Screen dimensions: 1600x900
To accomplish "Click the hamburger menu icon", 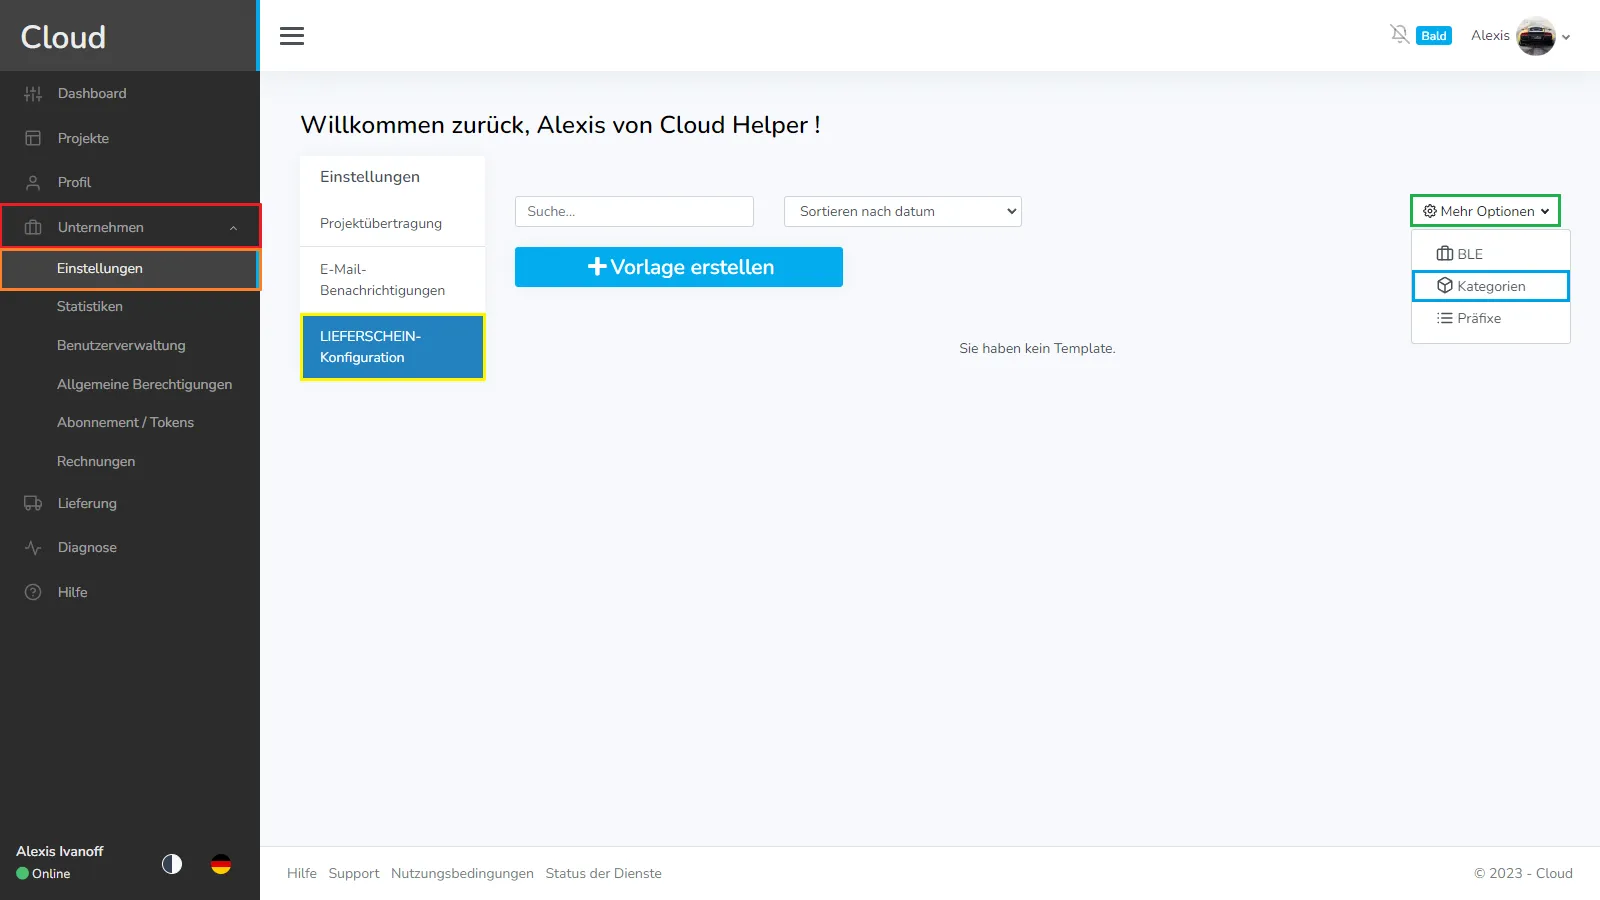I will pos(292,36).
